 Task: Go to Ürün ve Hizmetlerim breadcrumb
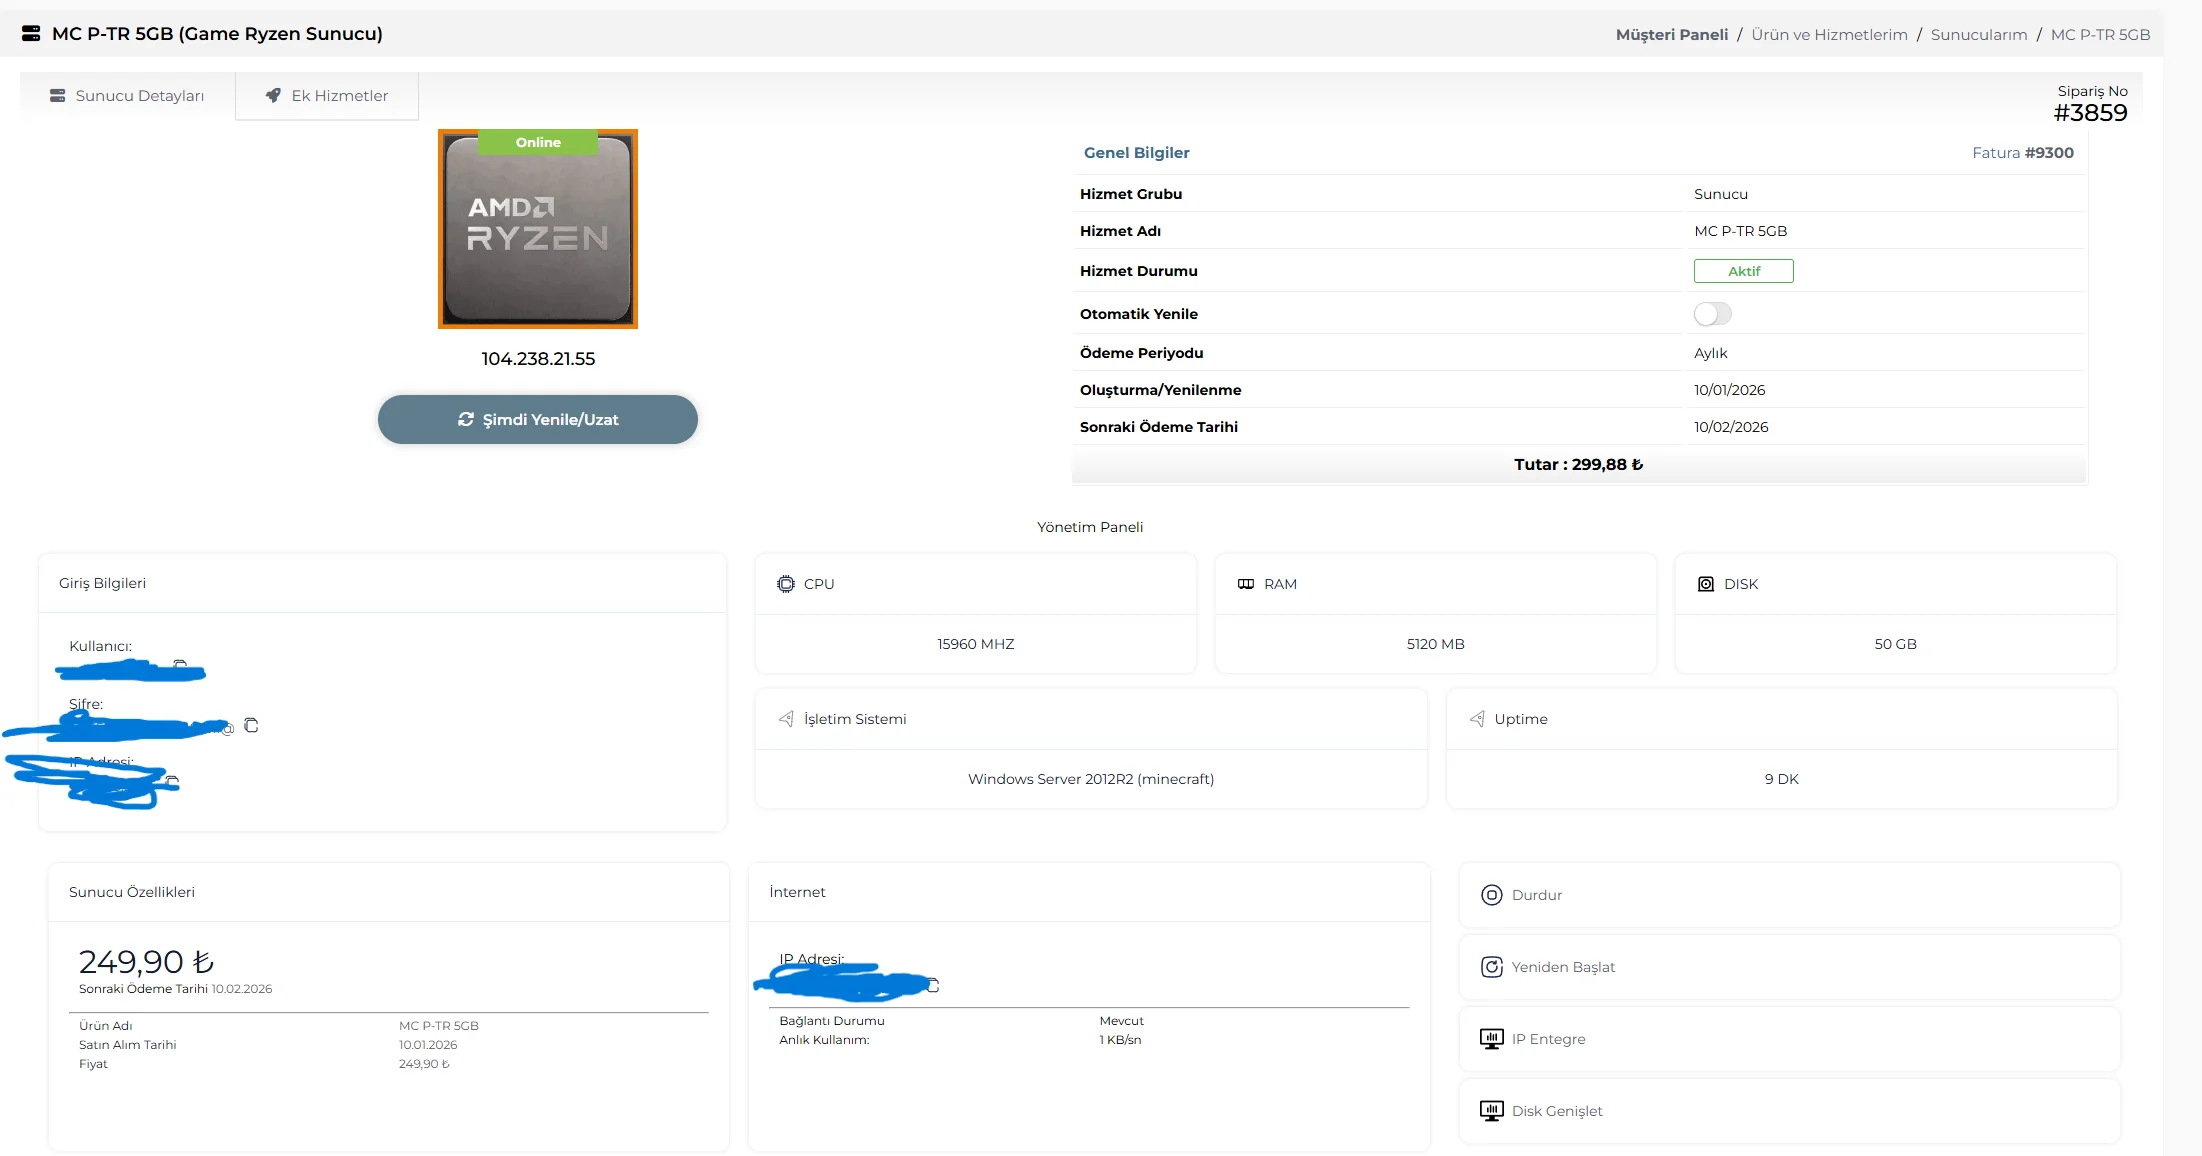click(x=1829, y=34)
